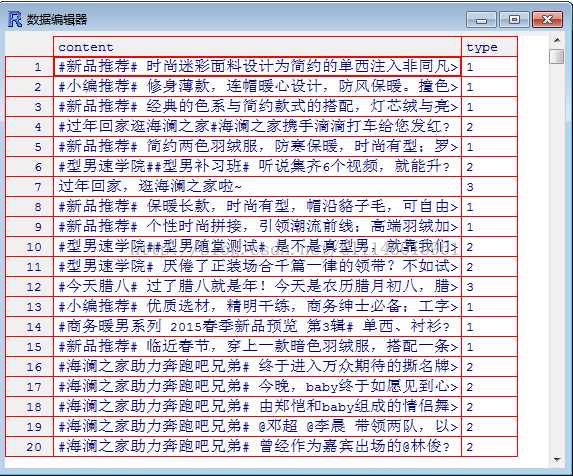Image resolution: width=573 pixels, height=476 pixels.
Task: Click content cell '优质选材，精明干练'
Action: pyautogui.click(x=257, y=307)
